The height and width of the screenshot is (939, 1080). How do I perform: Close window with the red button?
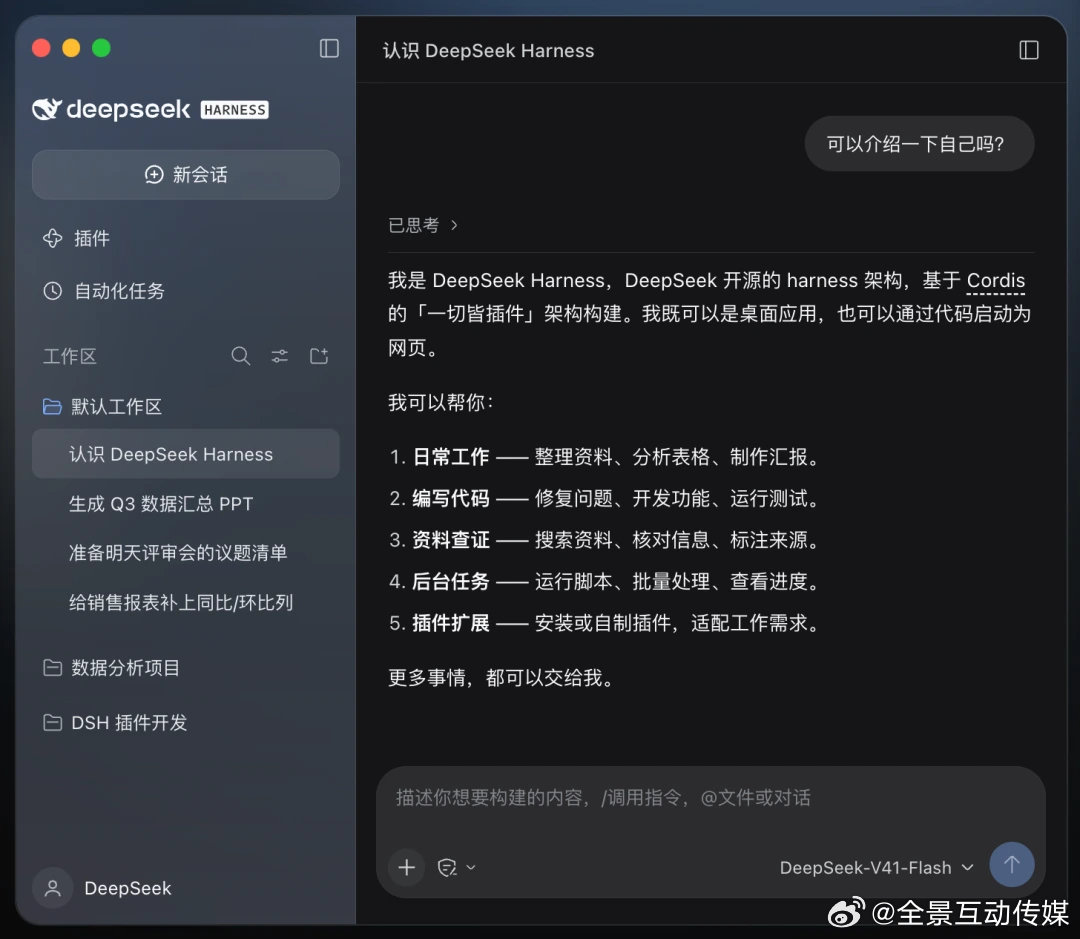[x=41, y=48]
